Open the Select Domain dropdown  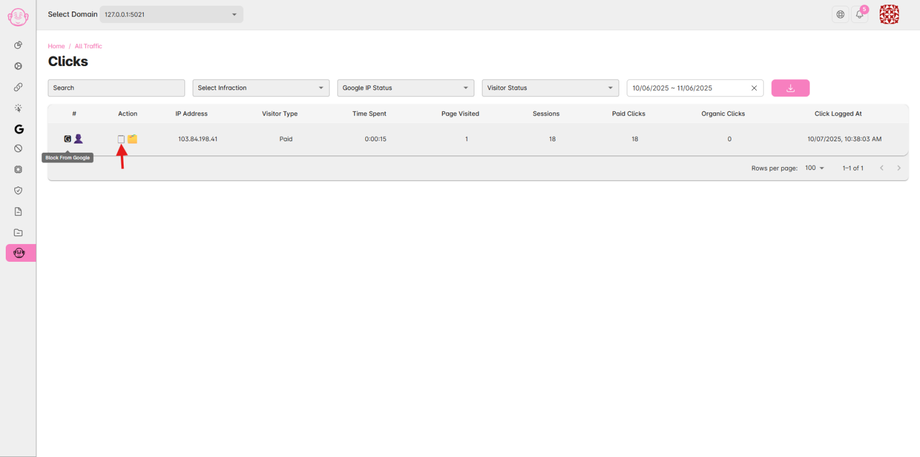pos(171,15)
